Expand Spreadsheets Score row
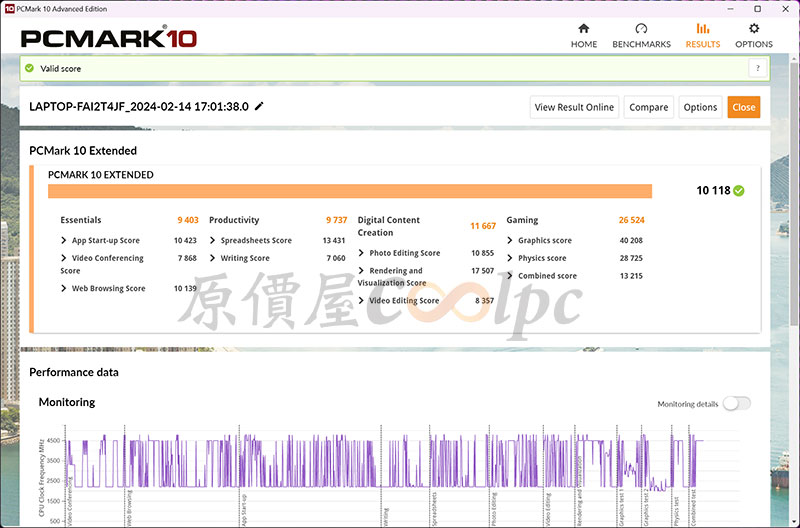Screen dimensions: 800x528 click(x=213, y=240)
